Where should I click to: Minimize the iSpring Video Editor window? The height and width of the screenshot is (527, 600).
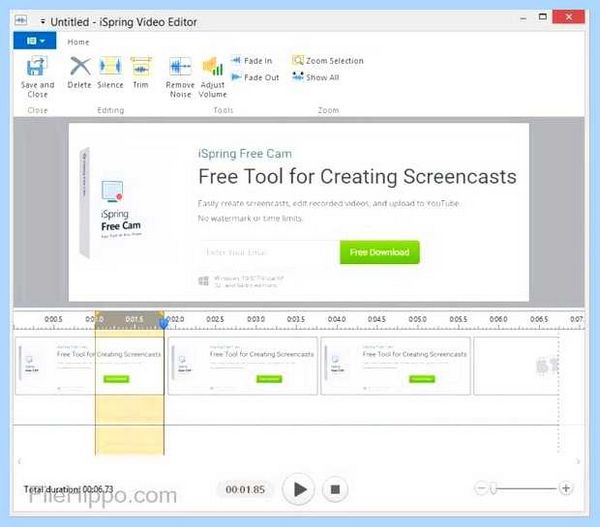[523, 18]
